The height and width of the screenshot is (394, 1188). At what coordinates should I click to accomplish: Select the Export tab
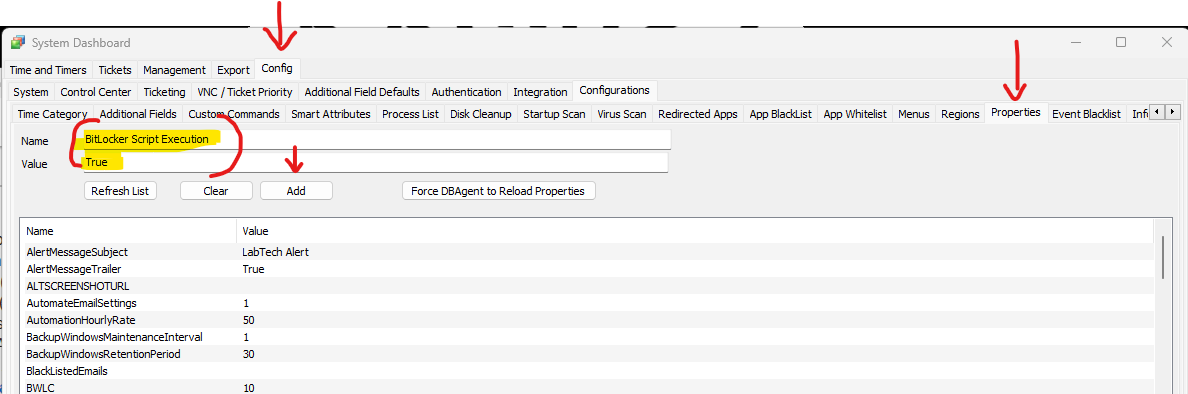[x=233, y=70]
